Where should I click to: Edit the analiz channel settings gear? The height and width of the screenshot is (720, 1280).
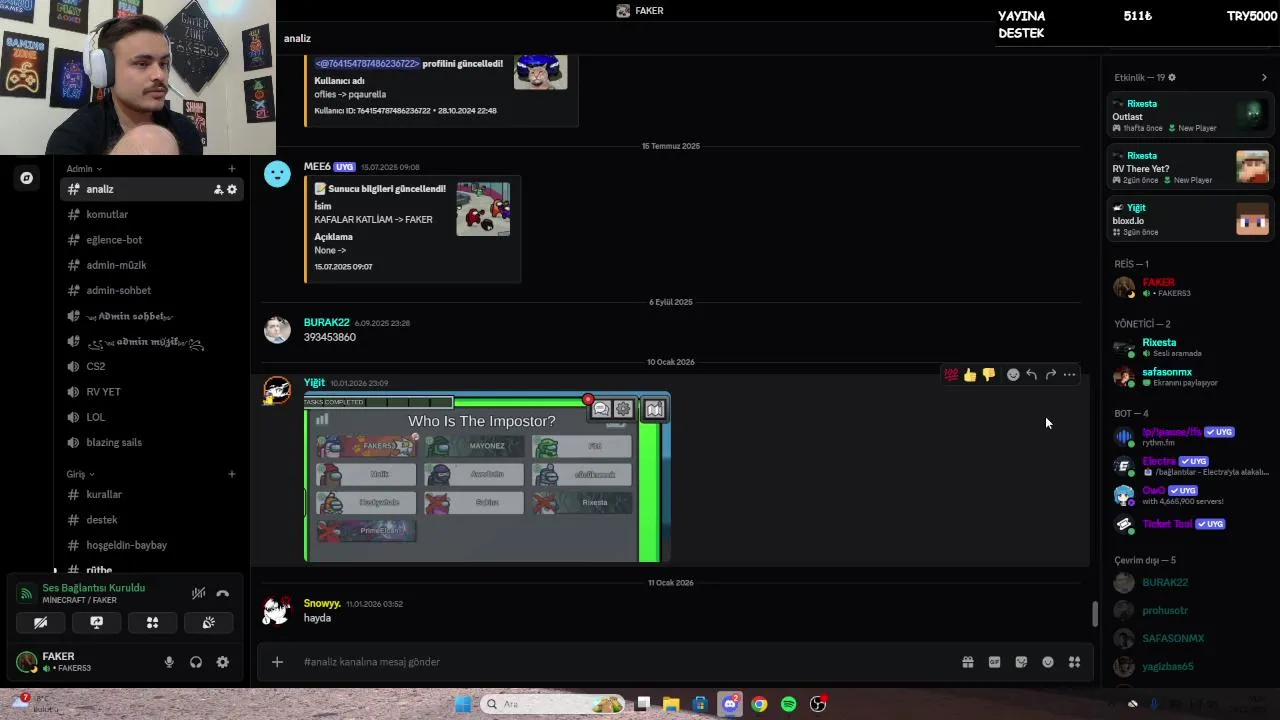pos(232,189)
